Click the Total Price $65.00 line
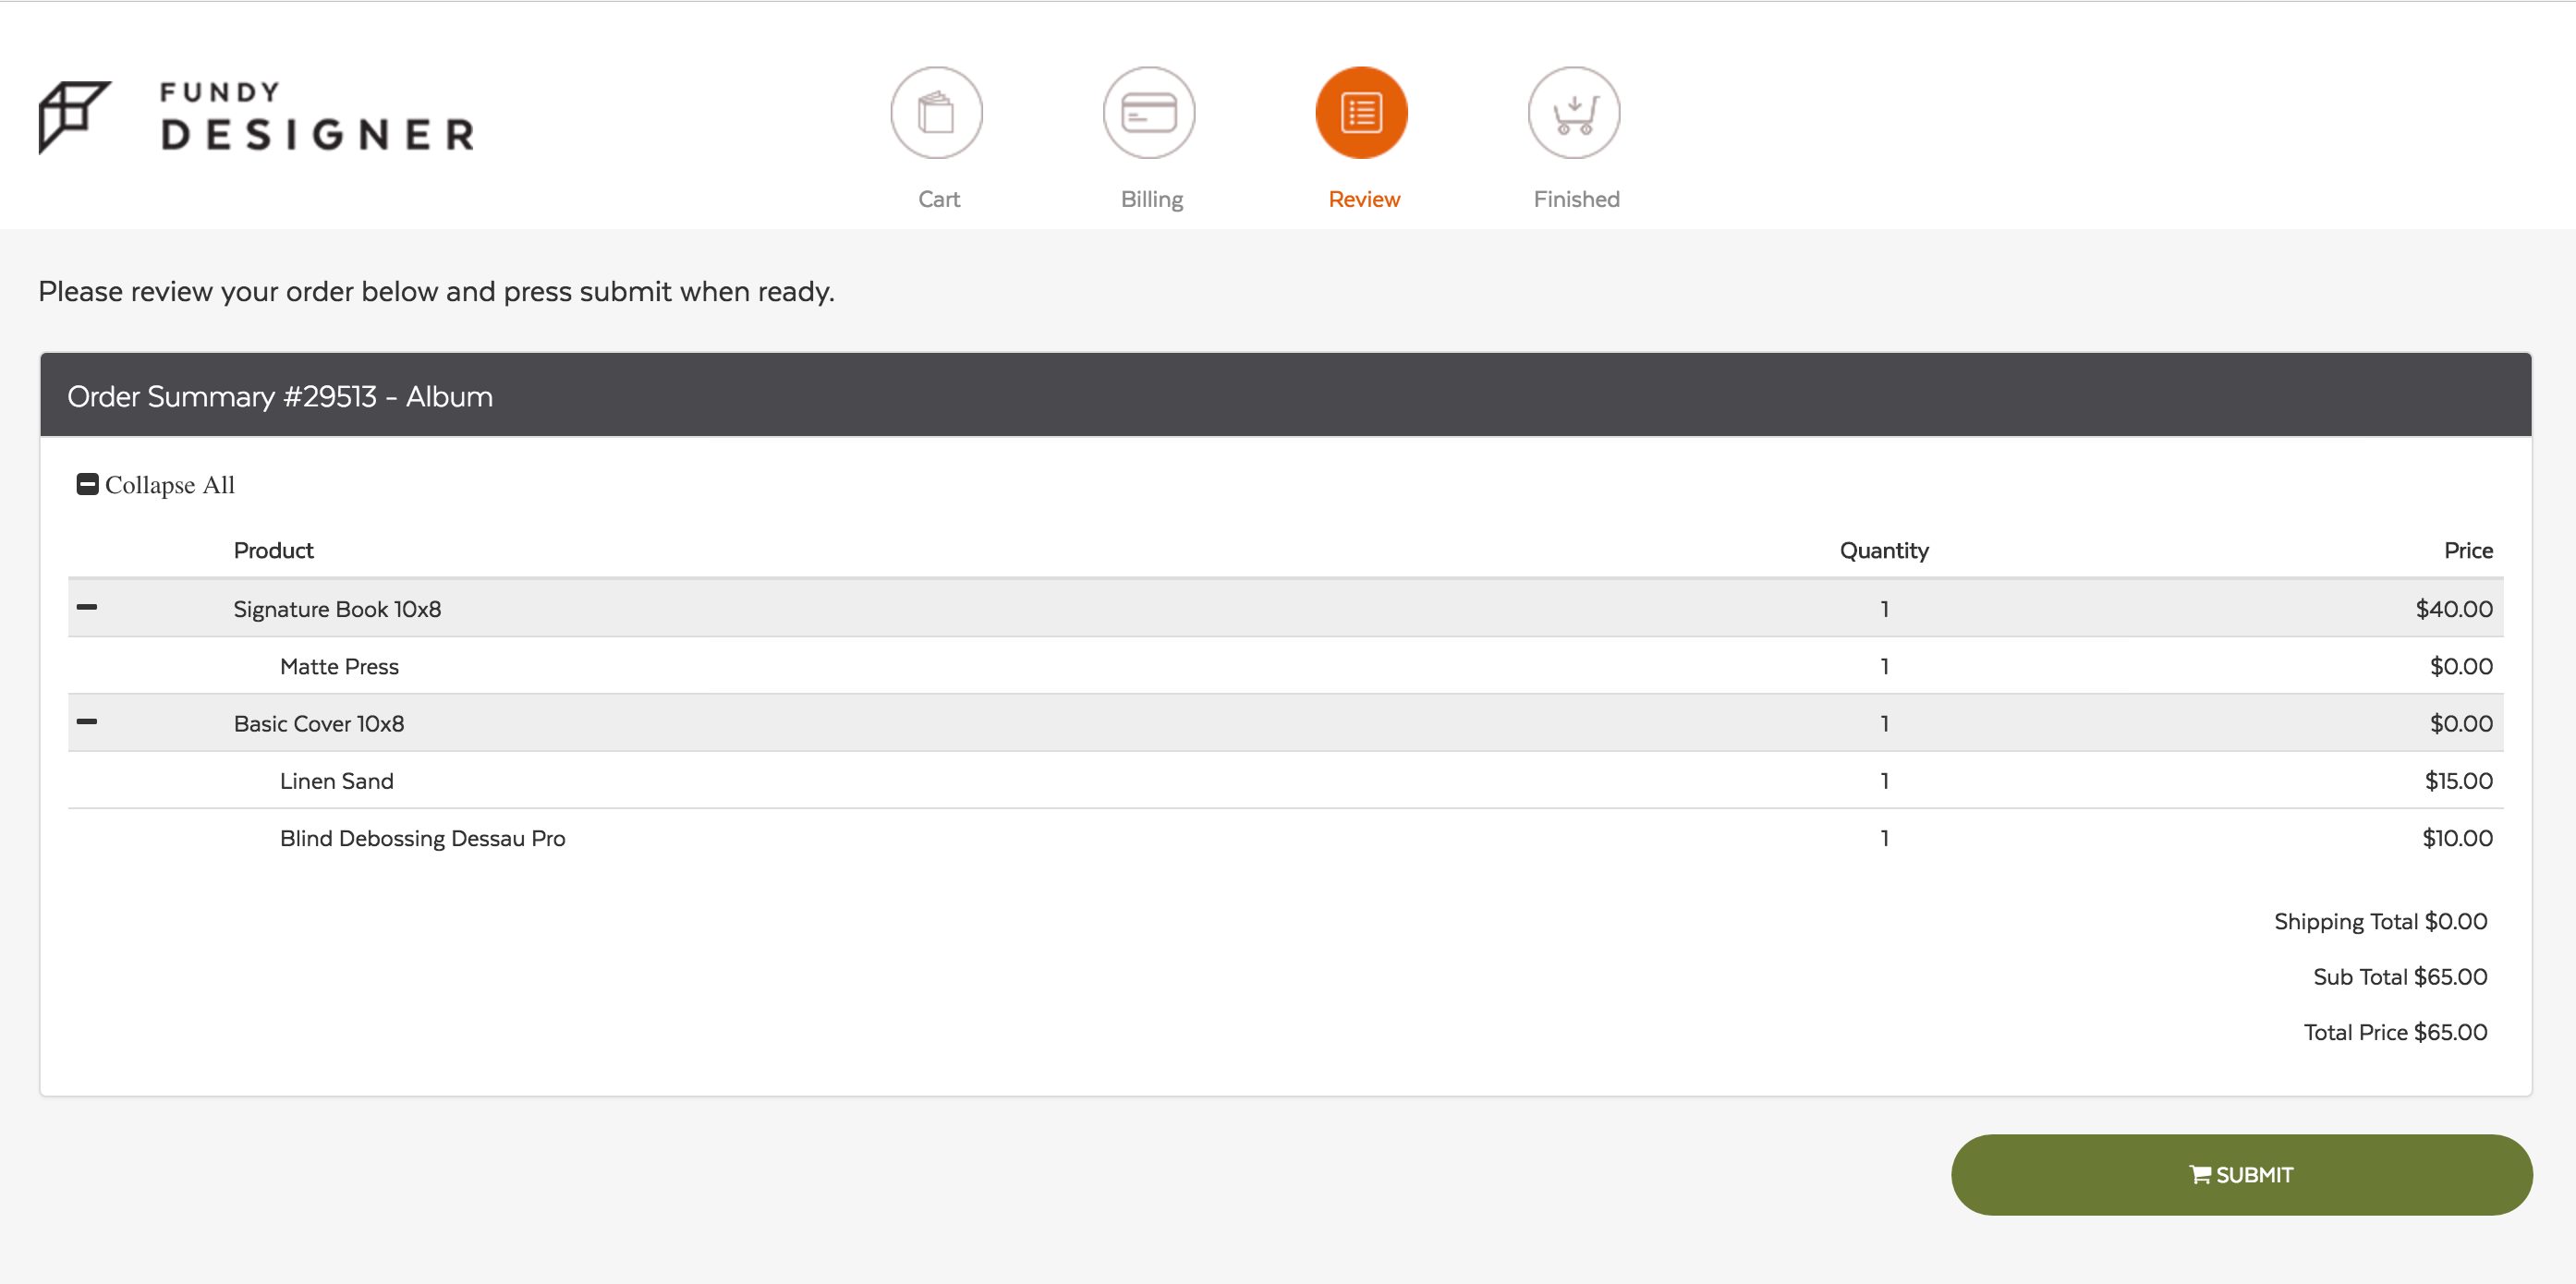The image size is (2576, 1284). coord(2395,1031)
